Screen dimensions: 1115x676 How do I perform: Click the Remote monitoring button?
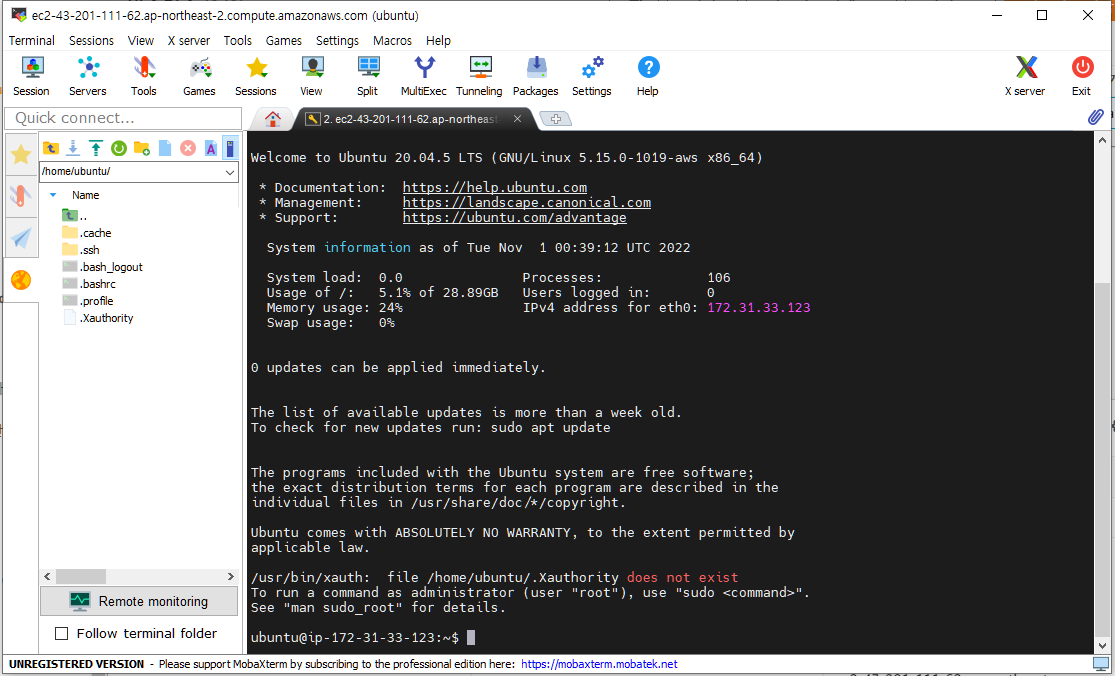[139, 601]
